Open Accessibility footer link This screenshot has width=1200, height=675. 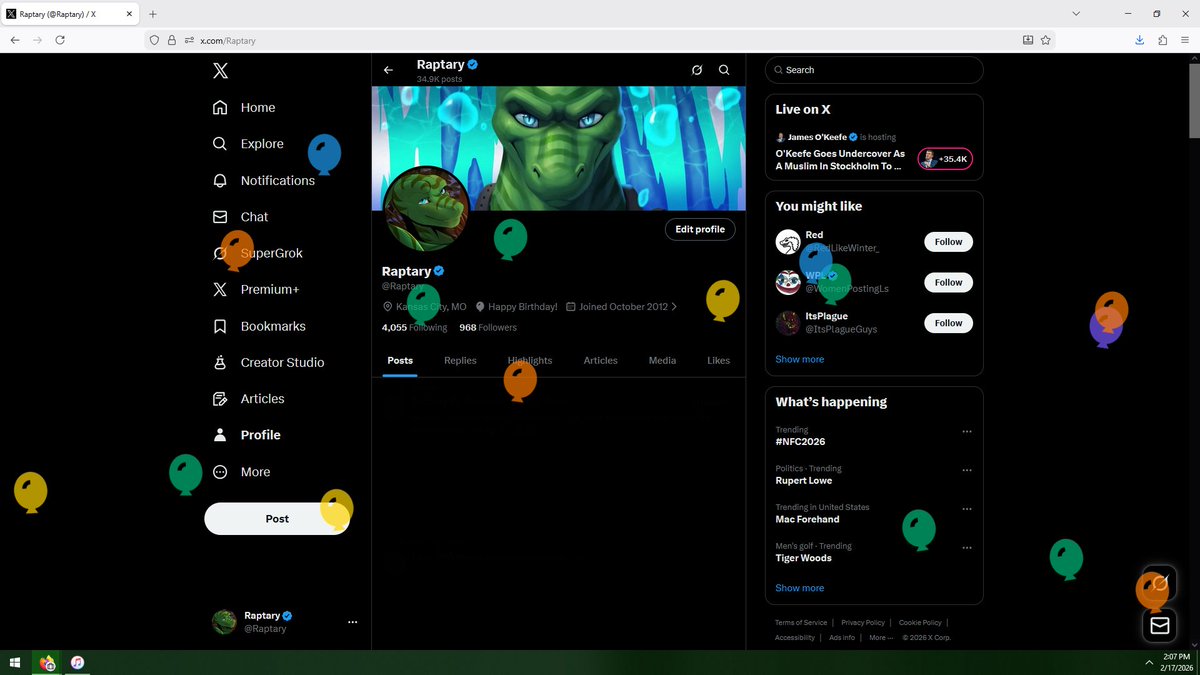coord(795,637)
